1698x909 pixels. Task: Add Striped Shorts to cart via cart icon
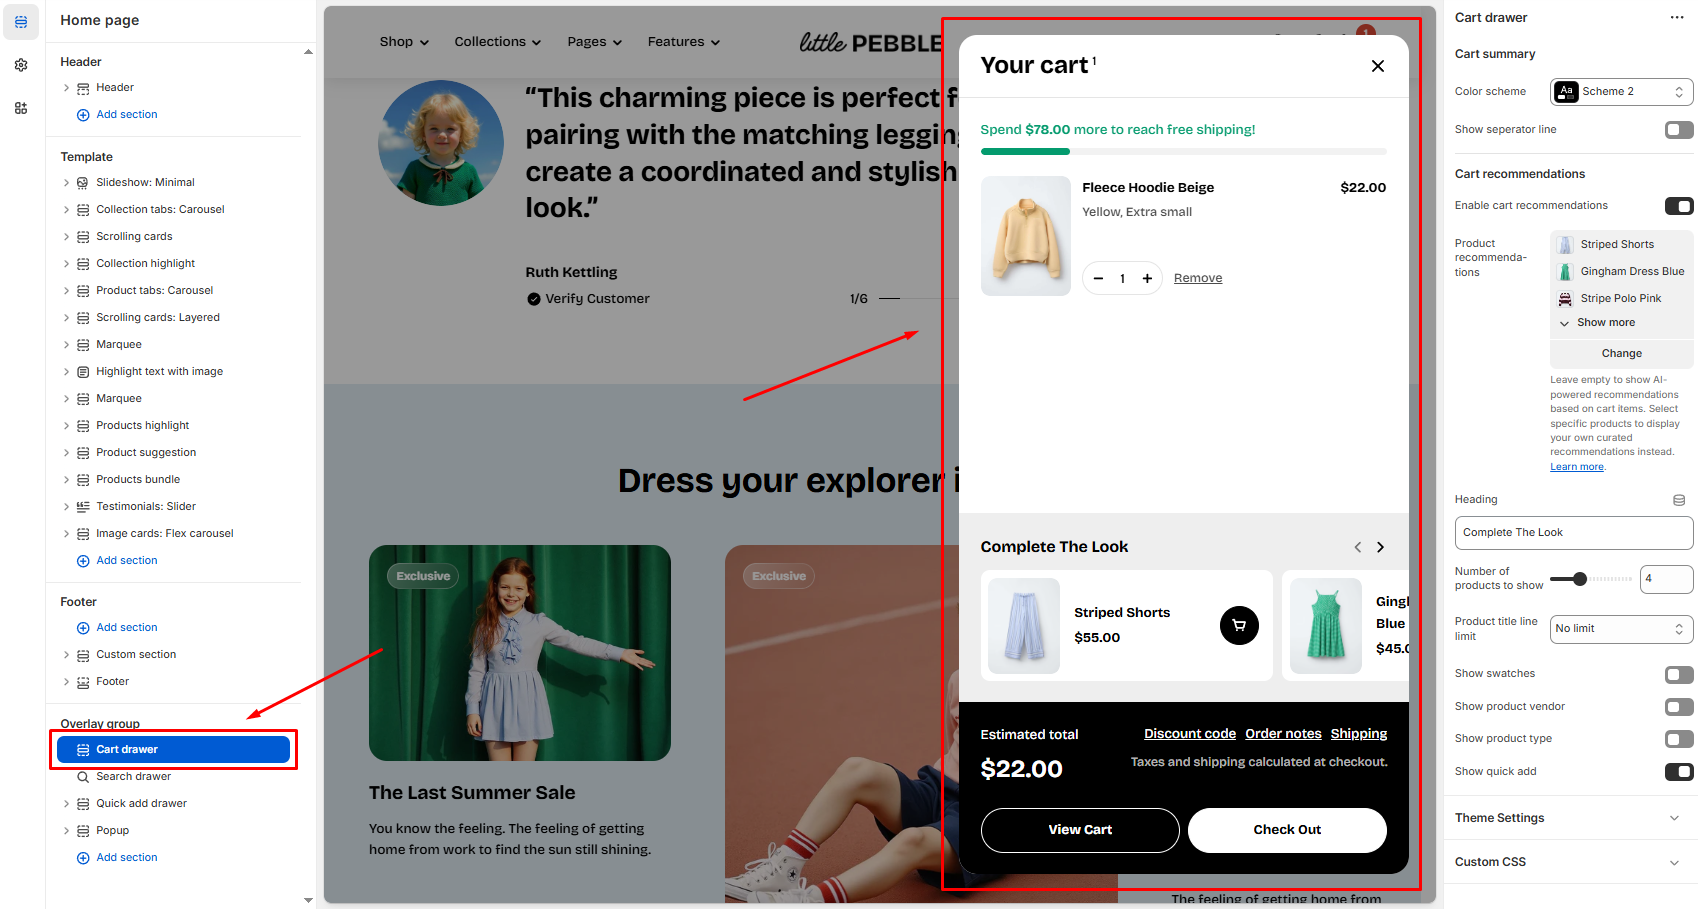coord(1239,626)
